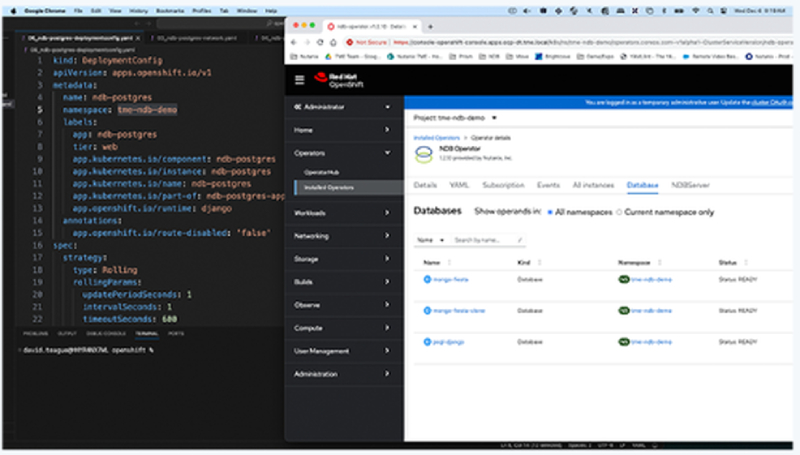This screenshot has width=800, height=455.
Task: Switch to the All instances tab
Action: pyautogui.click(x=593, y=185)
